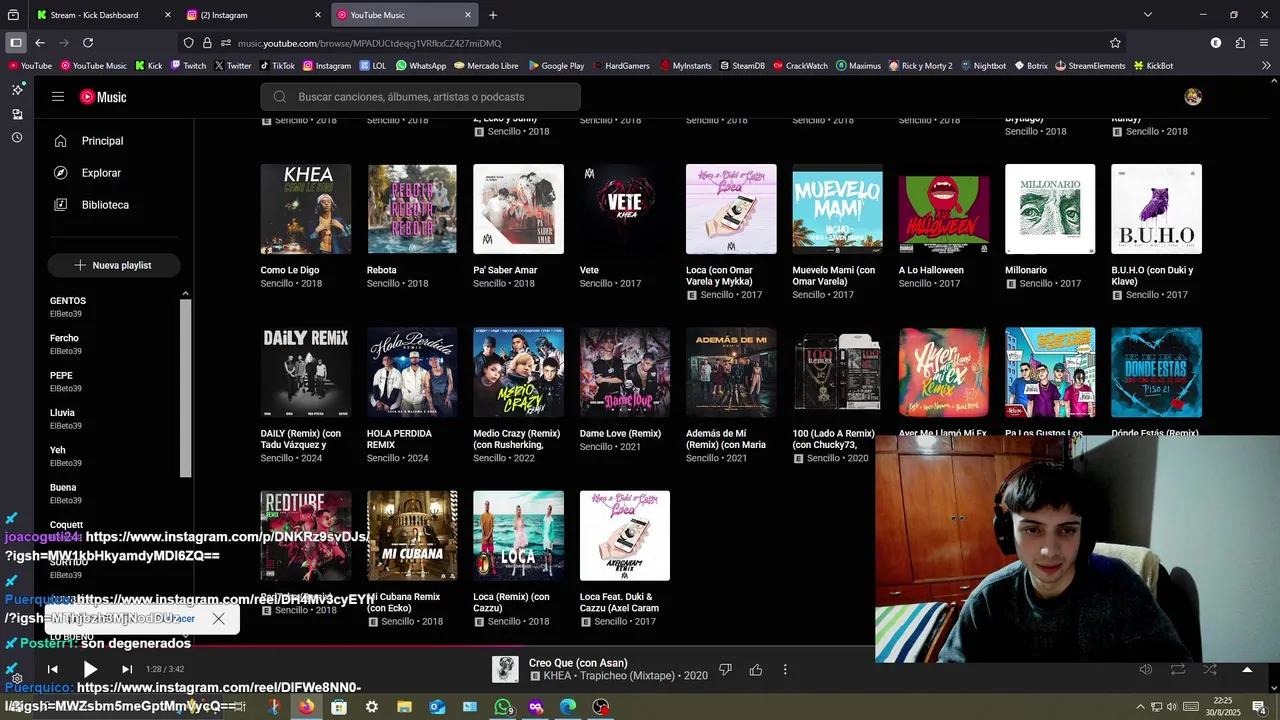Screen dimensions: 1280x720
Task: Like the song Creo Que
Action: click(756, 669)
